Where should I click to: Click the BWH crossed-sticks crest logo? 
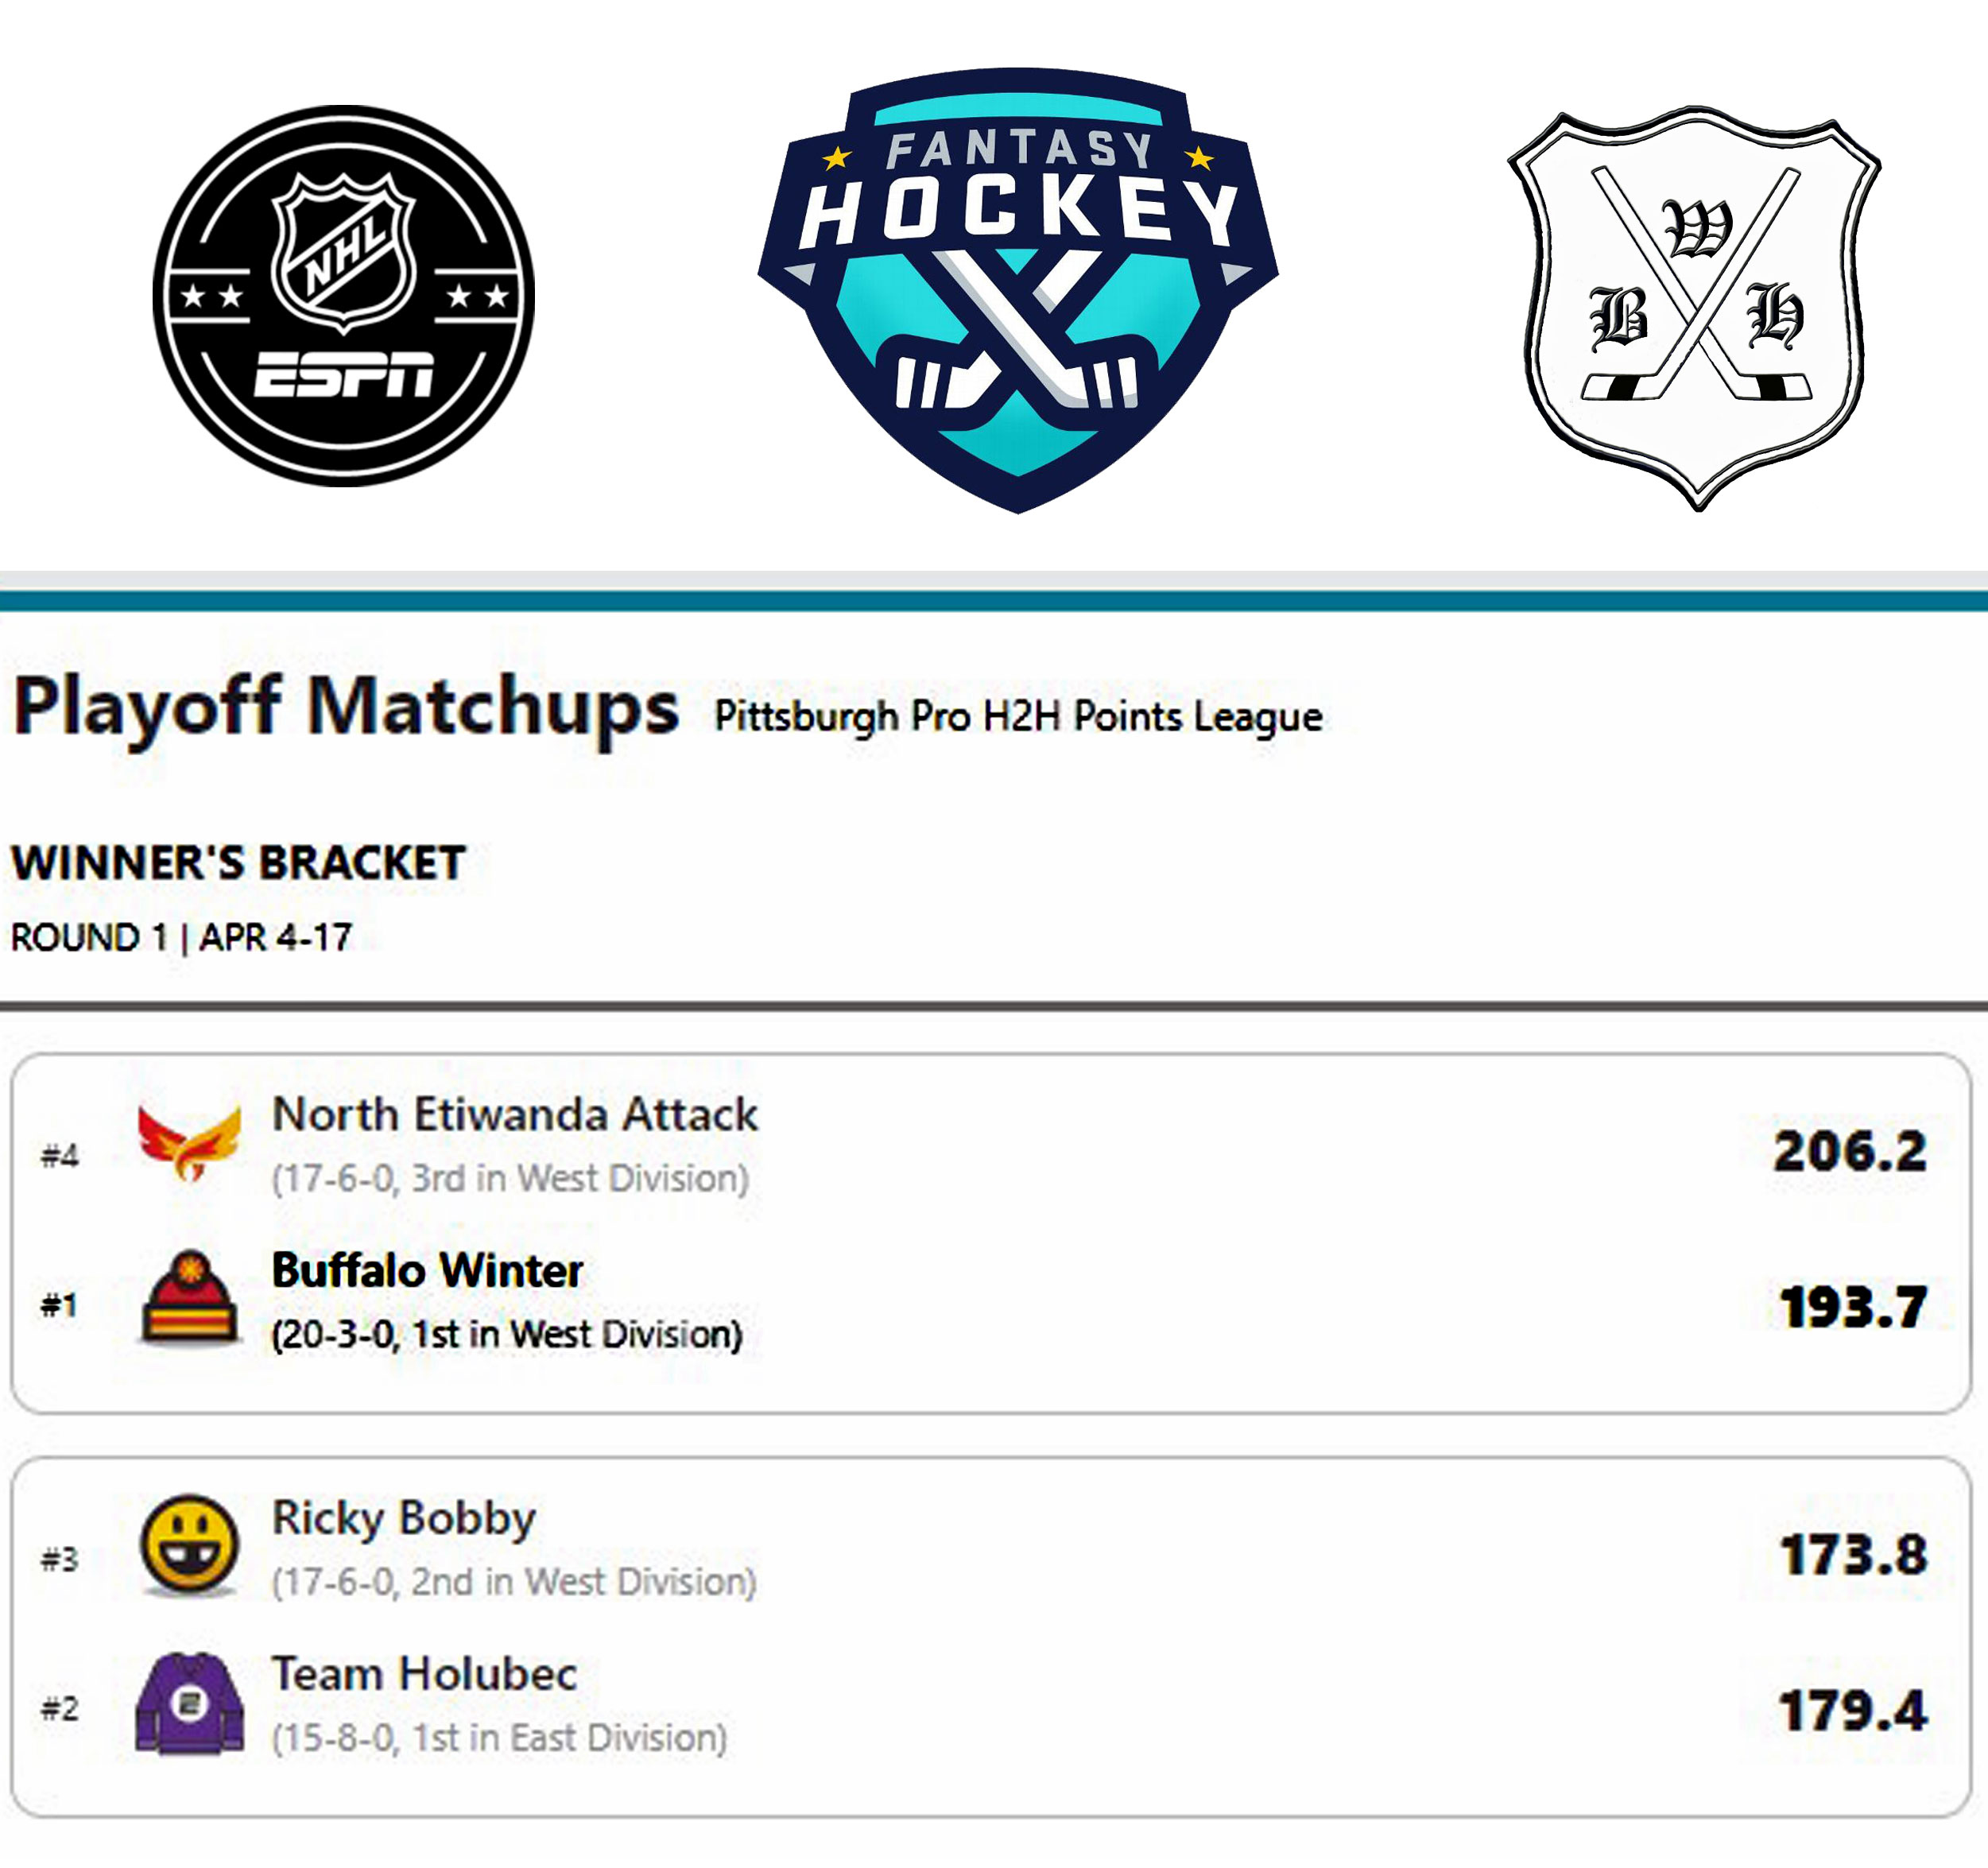pos(1695,307)
